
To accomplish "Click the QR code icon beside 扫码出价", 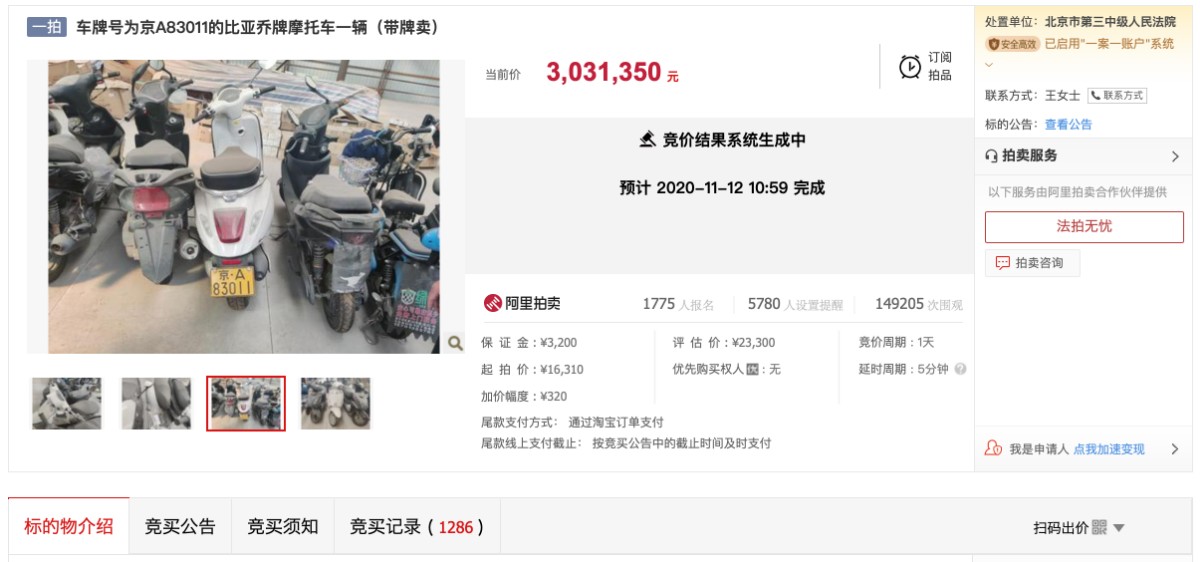I will pos(1099,527).
